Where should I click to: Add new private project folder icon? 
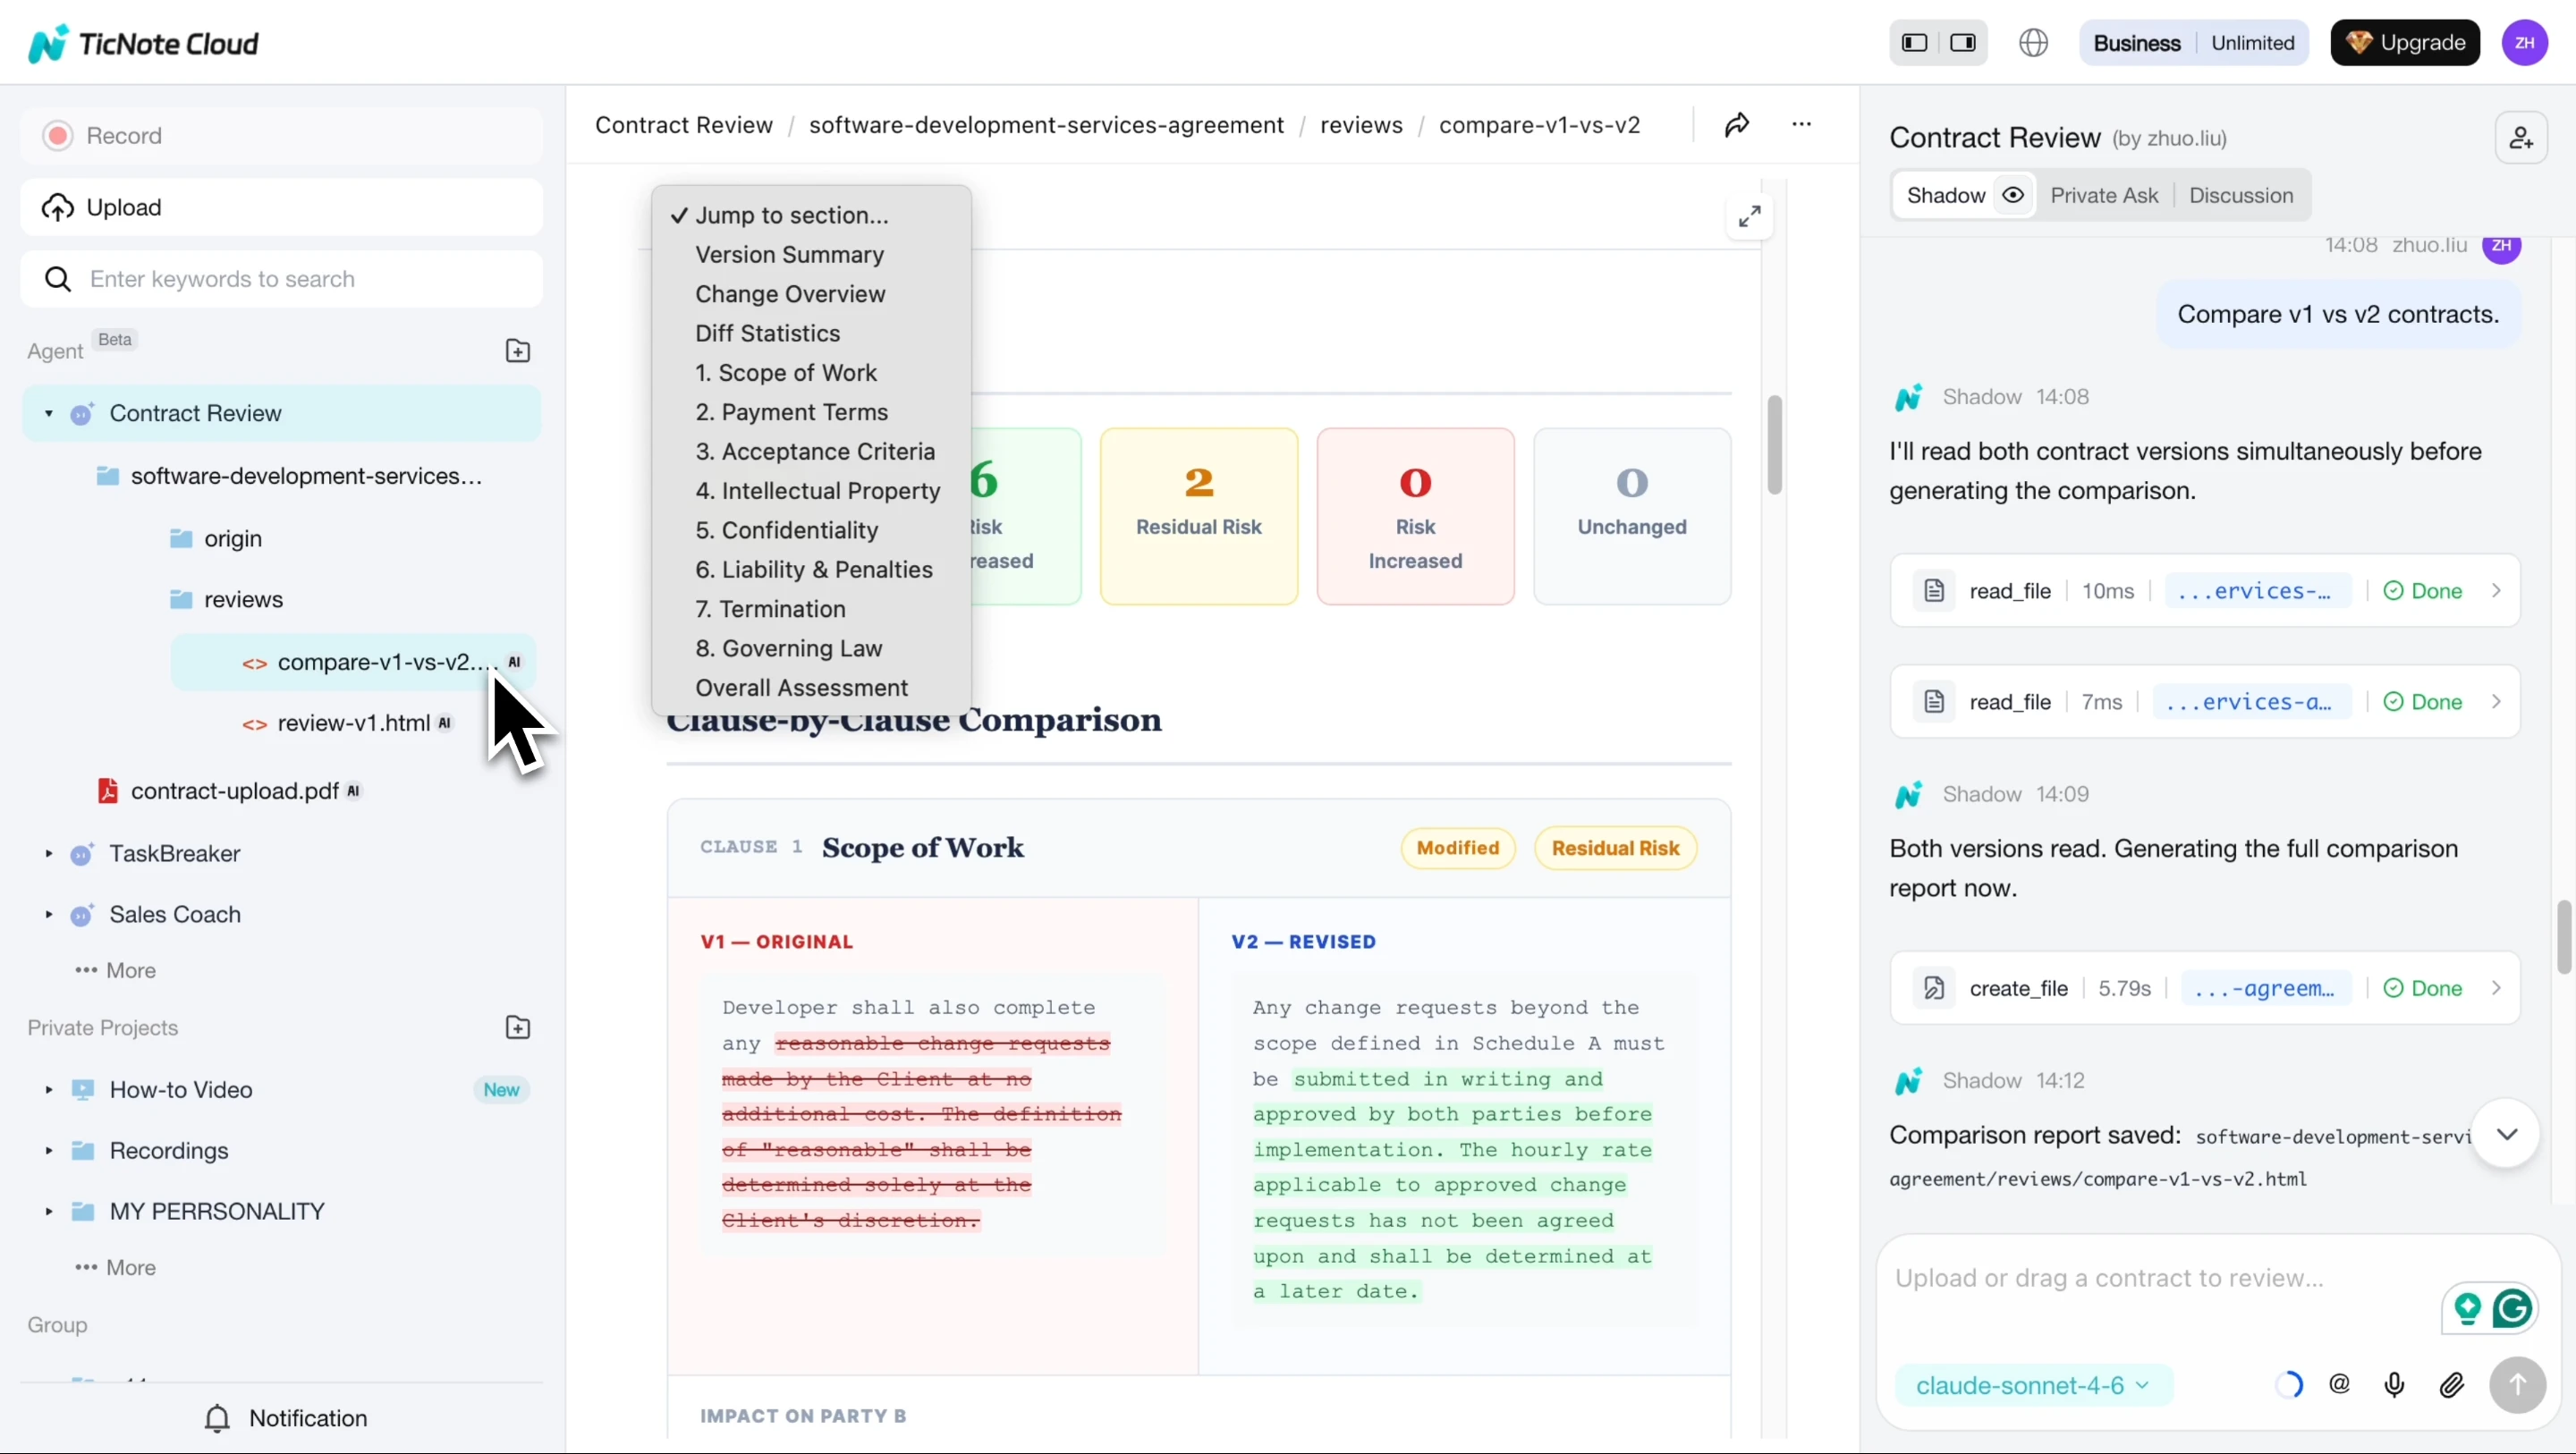tap(518, 1028)
